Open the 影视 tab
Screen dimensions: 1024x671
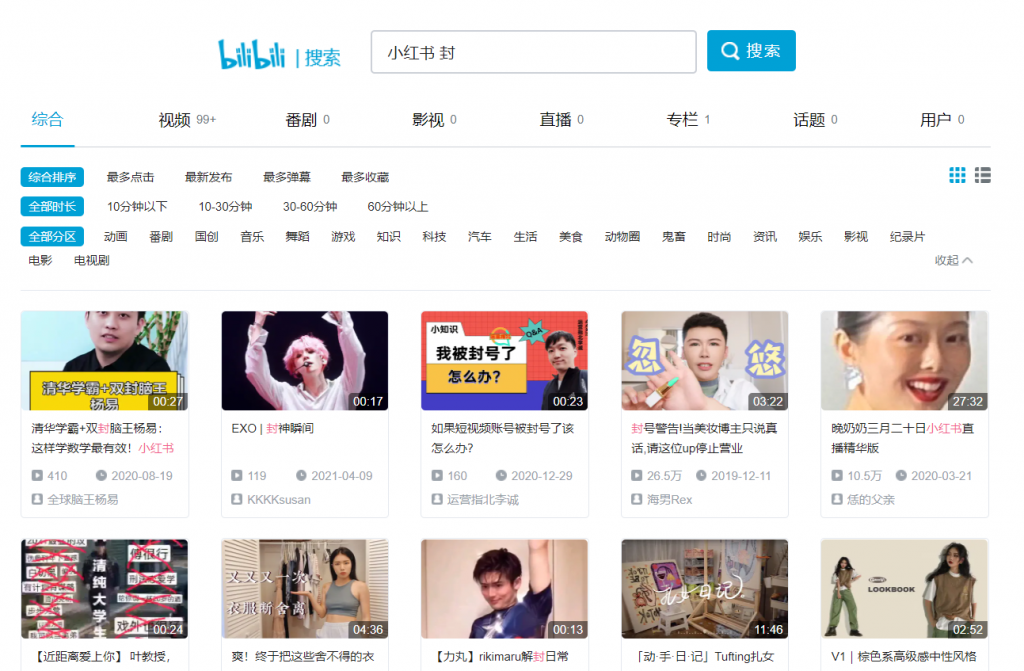(434, 120)
